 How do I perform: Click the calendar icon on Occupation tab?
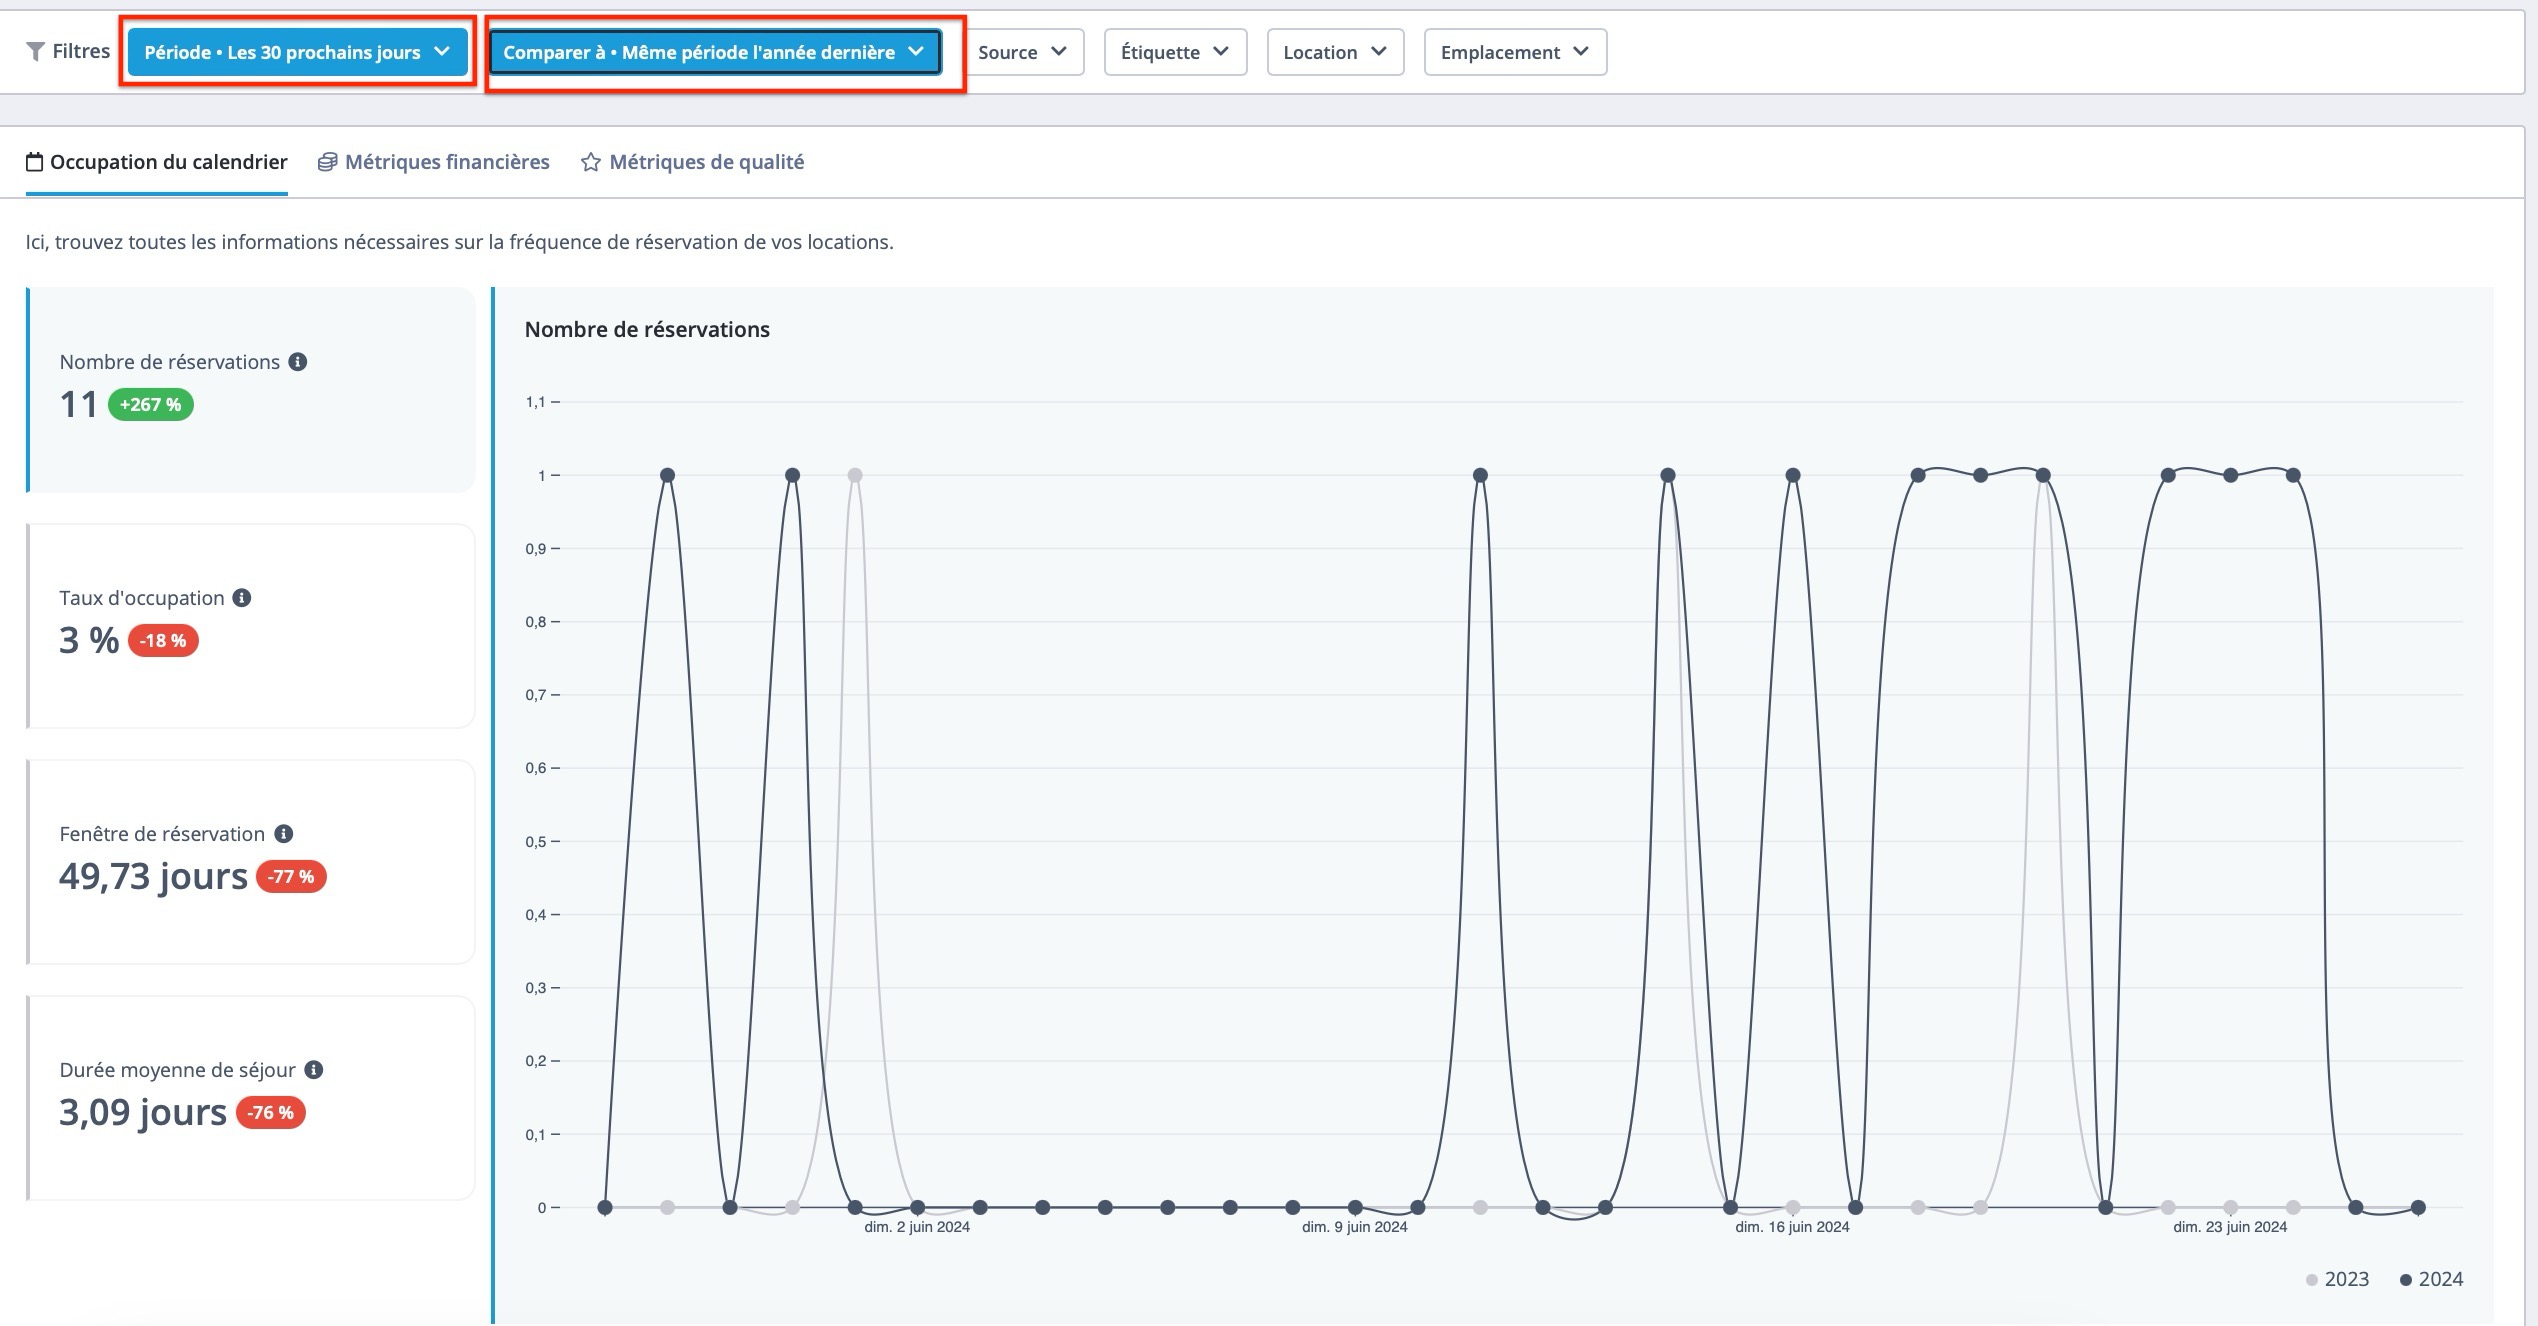click(35, 162)
